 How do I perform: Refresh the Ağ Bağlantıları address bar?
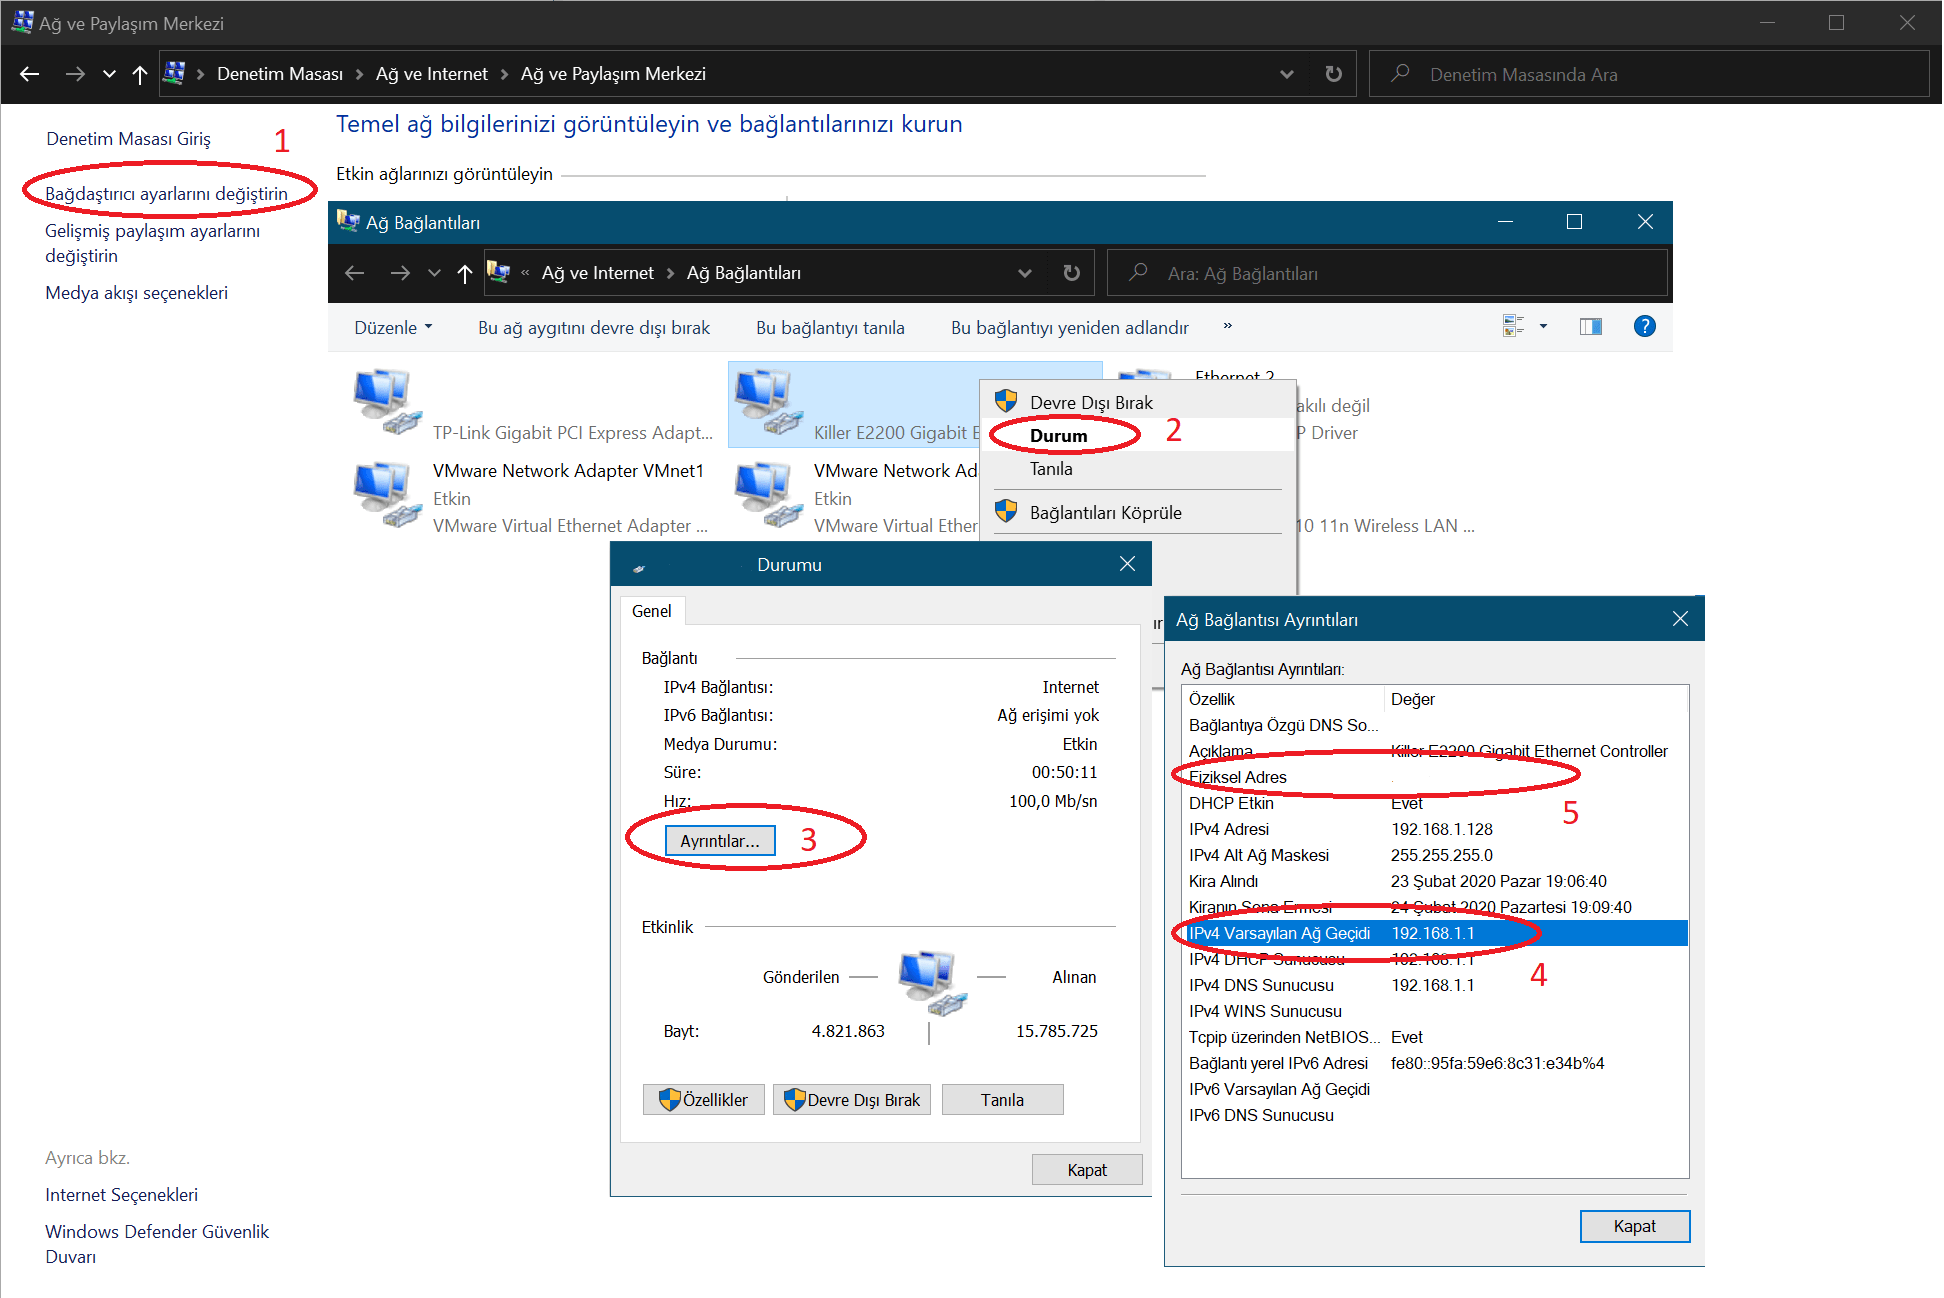[1071, 273]
